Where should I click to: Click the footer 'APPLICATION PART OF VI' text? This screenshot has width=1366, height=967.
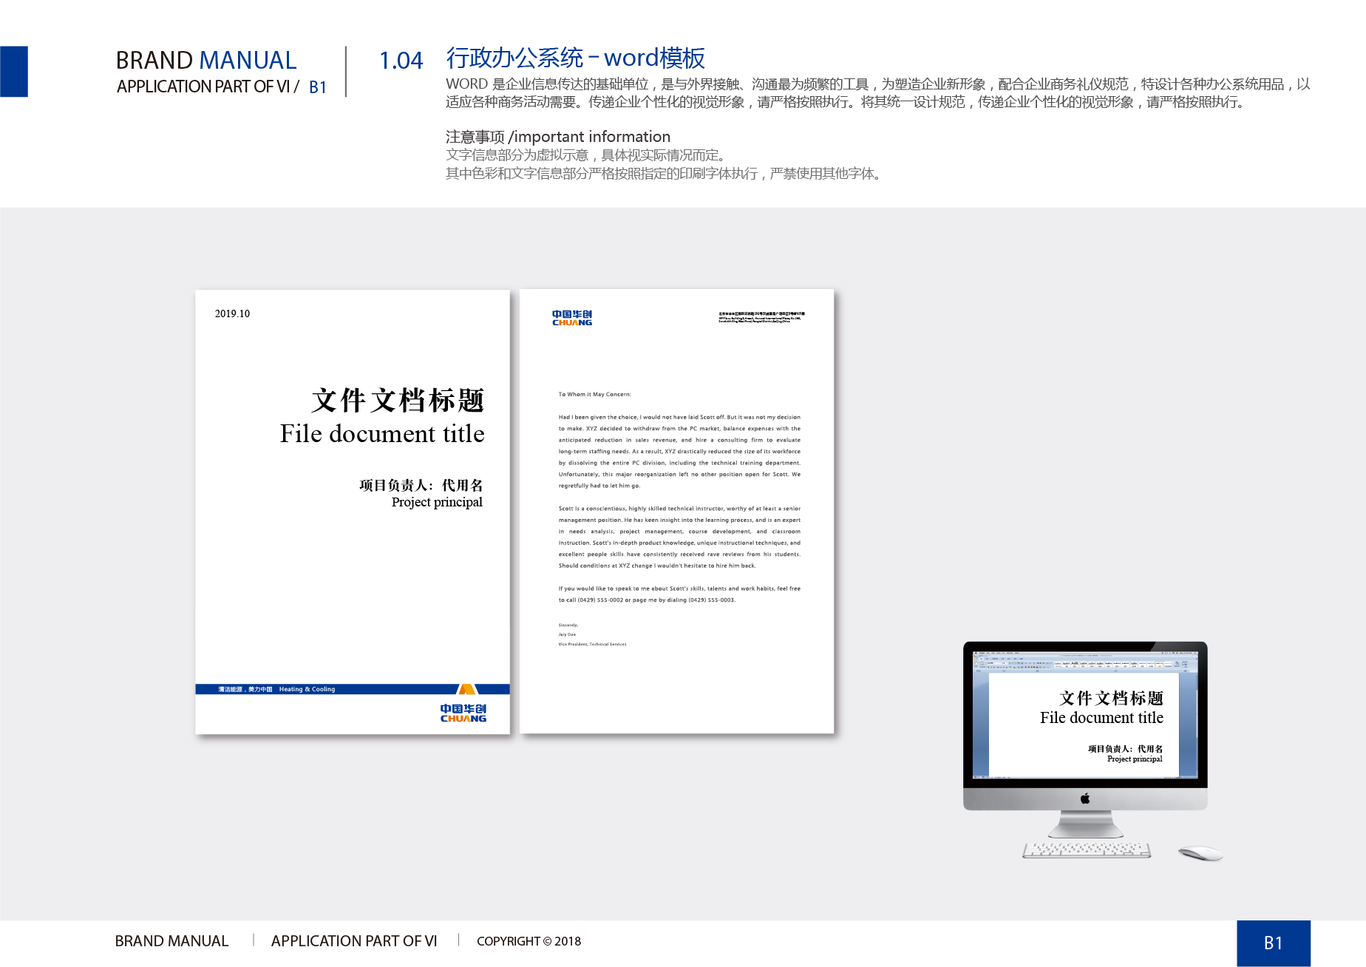coord(354,941)
